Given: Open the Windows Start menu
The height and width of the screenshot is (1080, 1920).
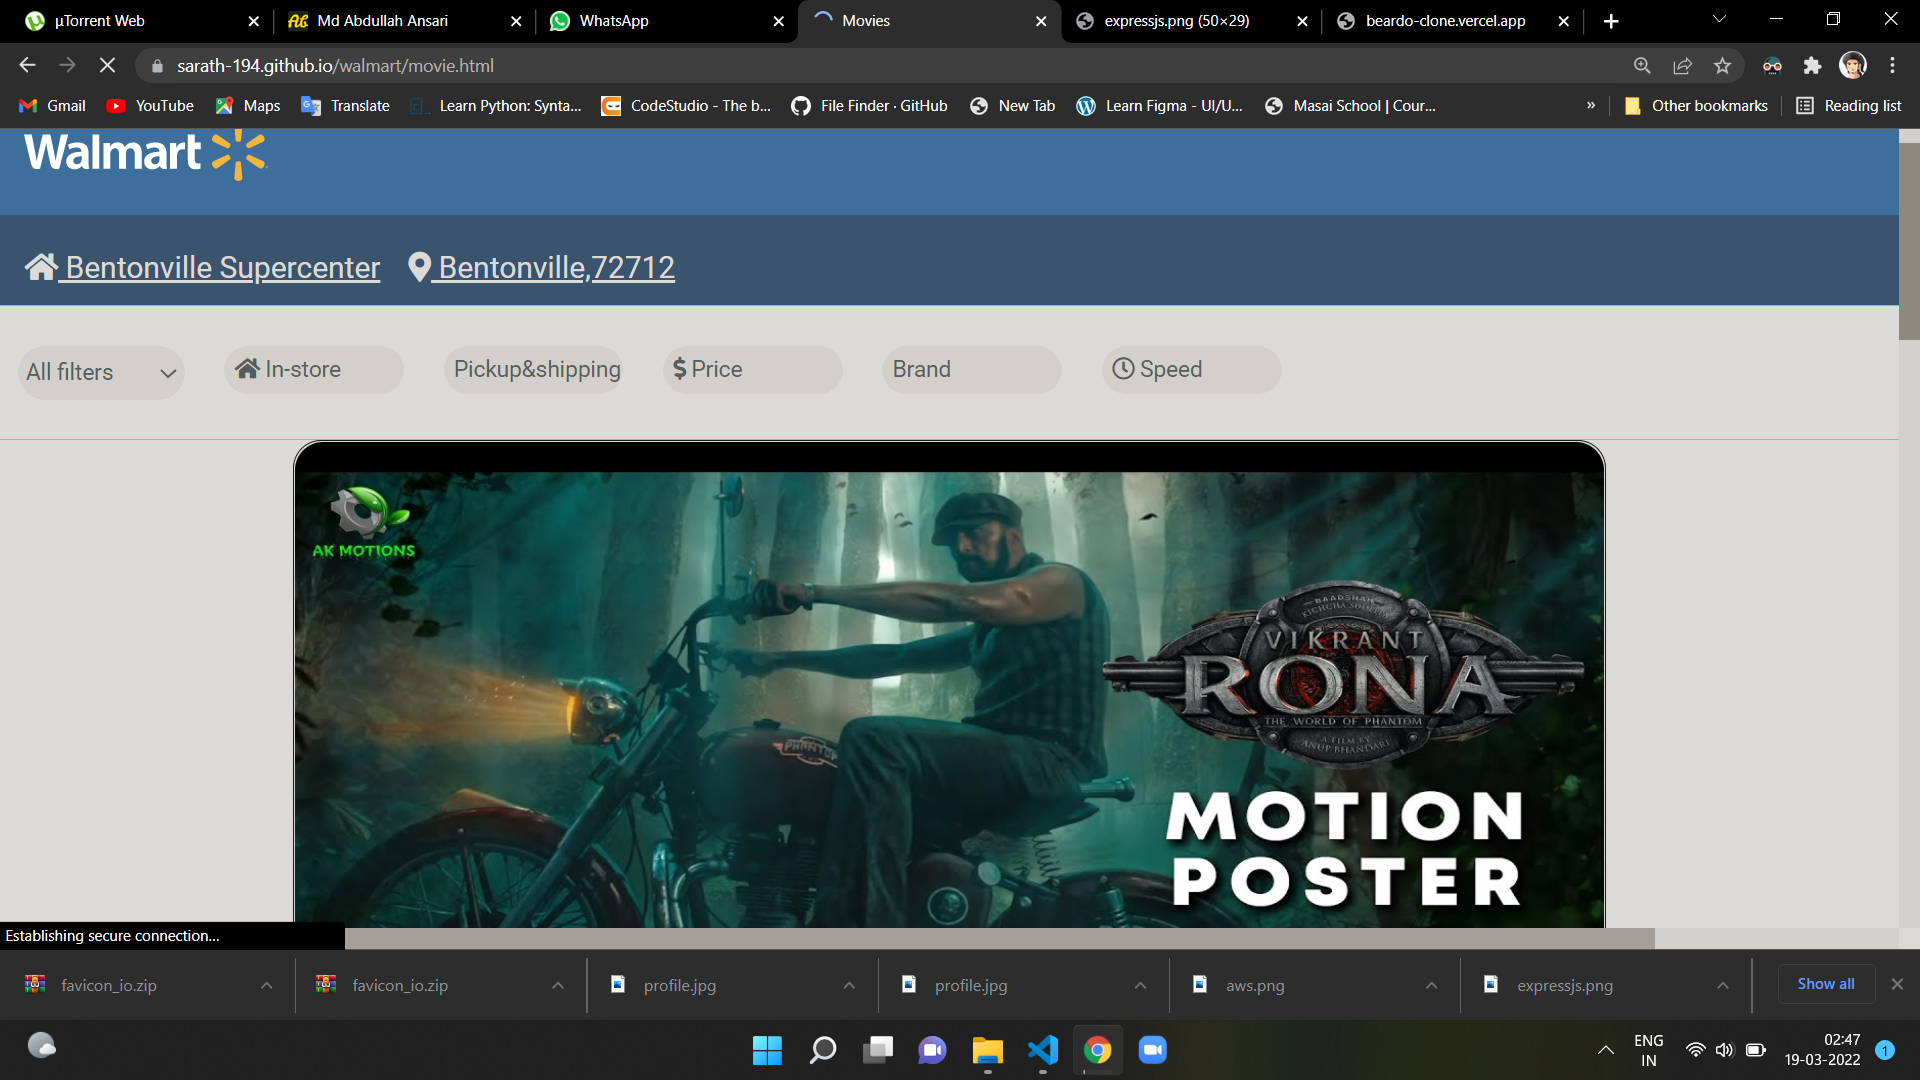Looking at the screenshot, I should tap(767, 1050).
